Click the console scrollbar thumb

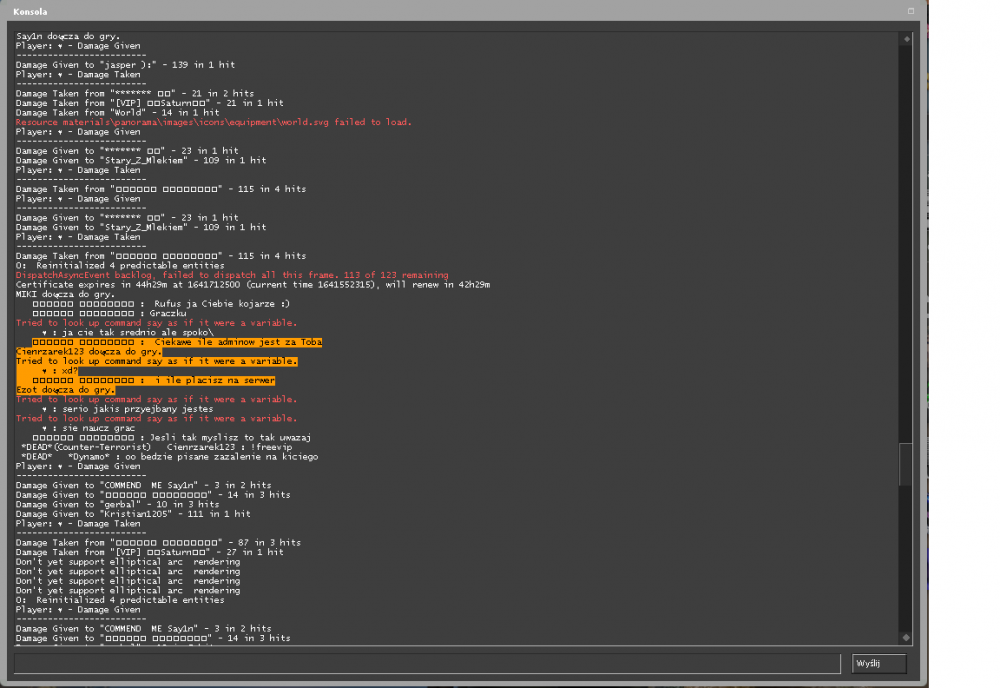coord(906,464)
